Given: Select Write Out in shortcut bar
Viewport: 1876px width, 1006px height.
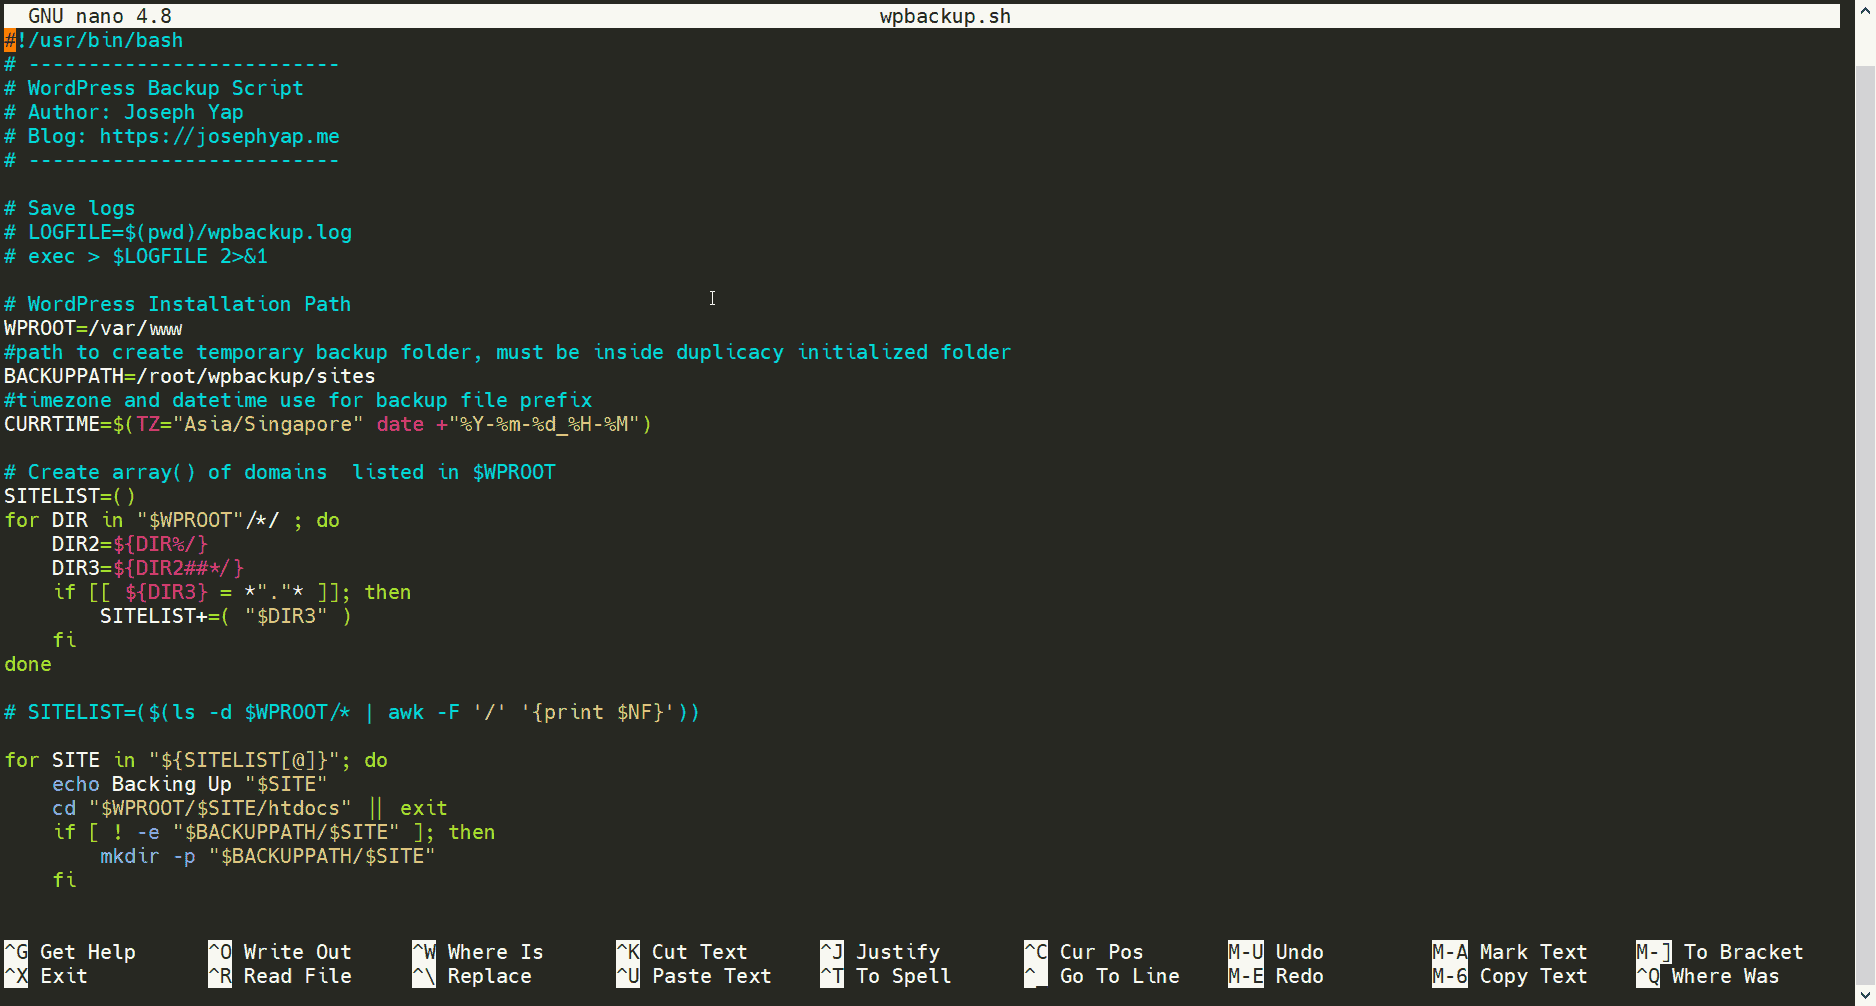Looking at the screenshot, I should (297, 952).
